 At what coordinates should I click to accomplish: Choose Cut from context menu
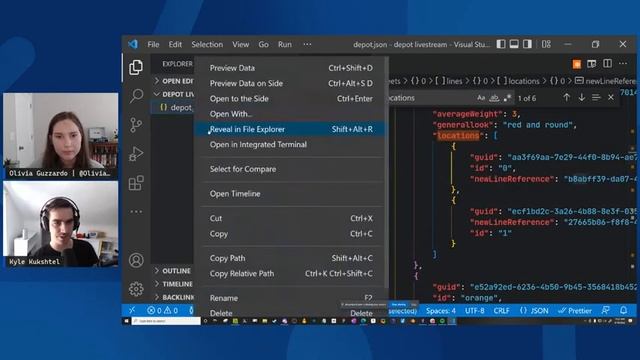click(x=291, y=218)
